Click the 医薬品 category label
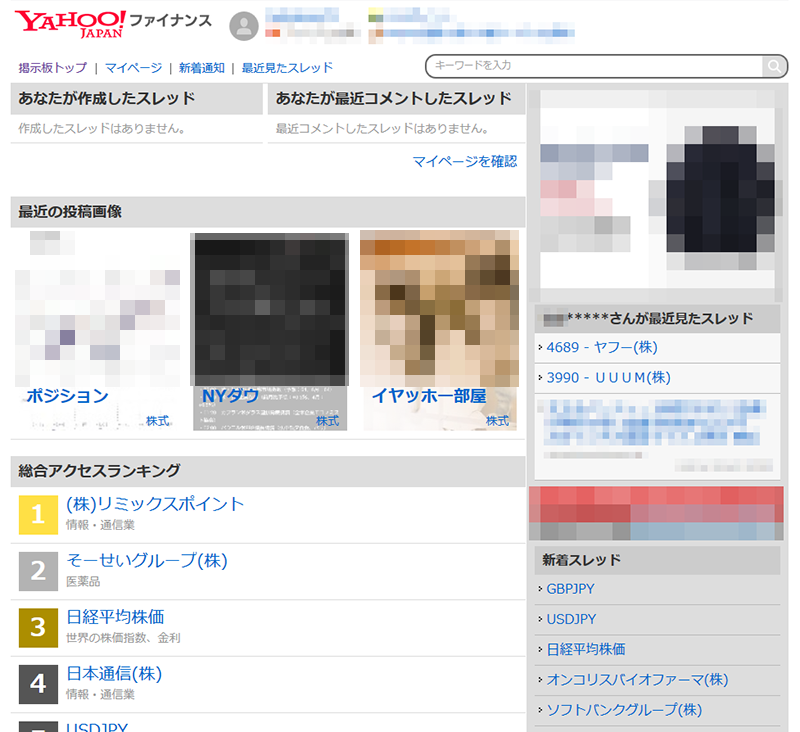This screenshot has width=800, height=732. [x=83, y=582]
